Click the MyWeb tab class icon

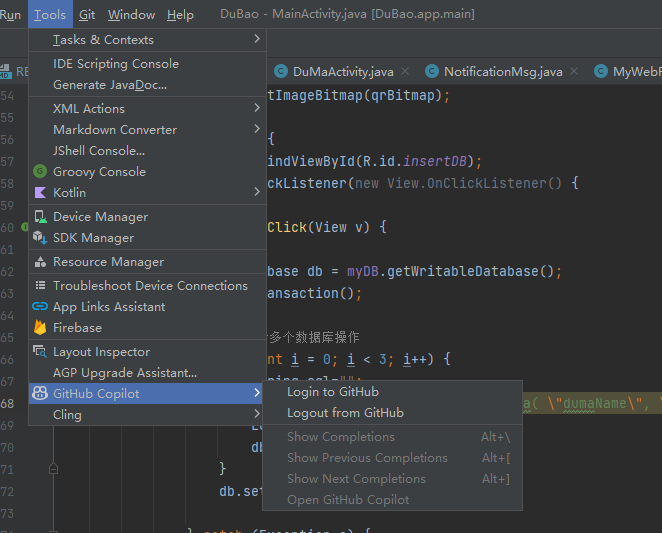pyautogui.click(x=601, y=71)
